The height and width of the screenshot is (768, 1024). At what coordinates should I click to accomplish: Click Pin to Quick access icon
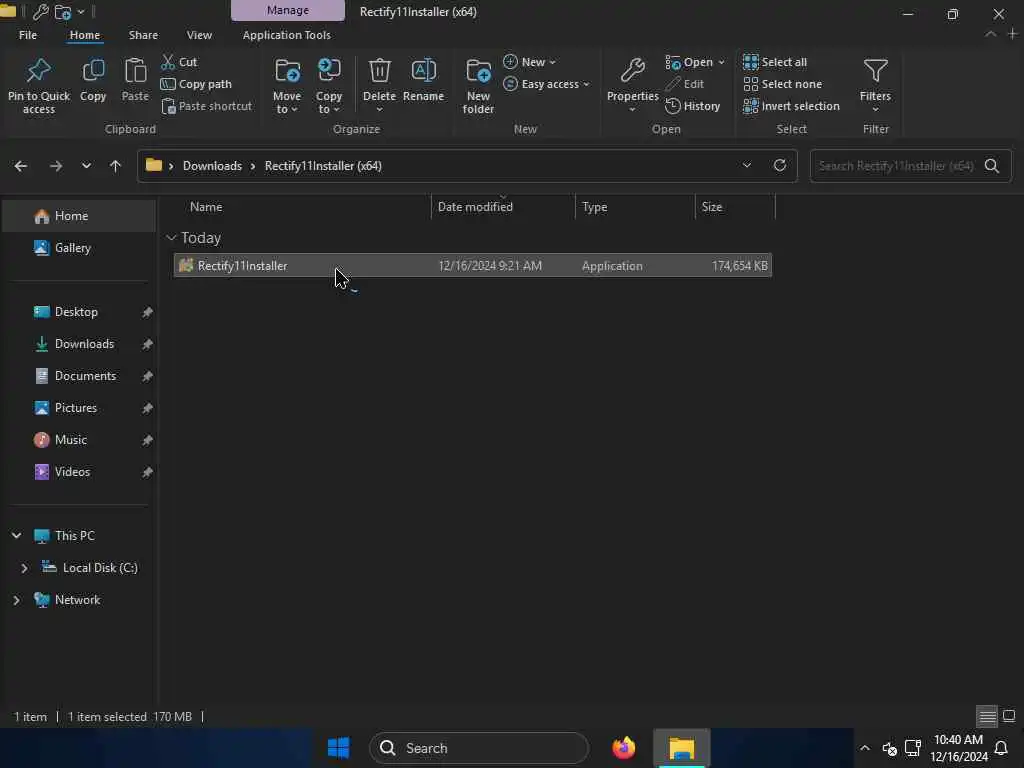point(39,71)
